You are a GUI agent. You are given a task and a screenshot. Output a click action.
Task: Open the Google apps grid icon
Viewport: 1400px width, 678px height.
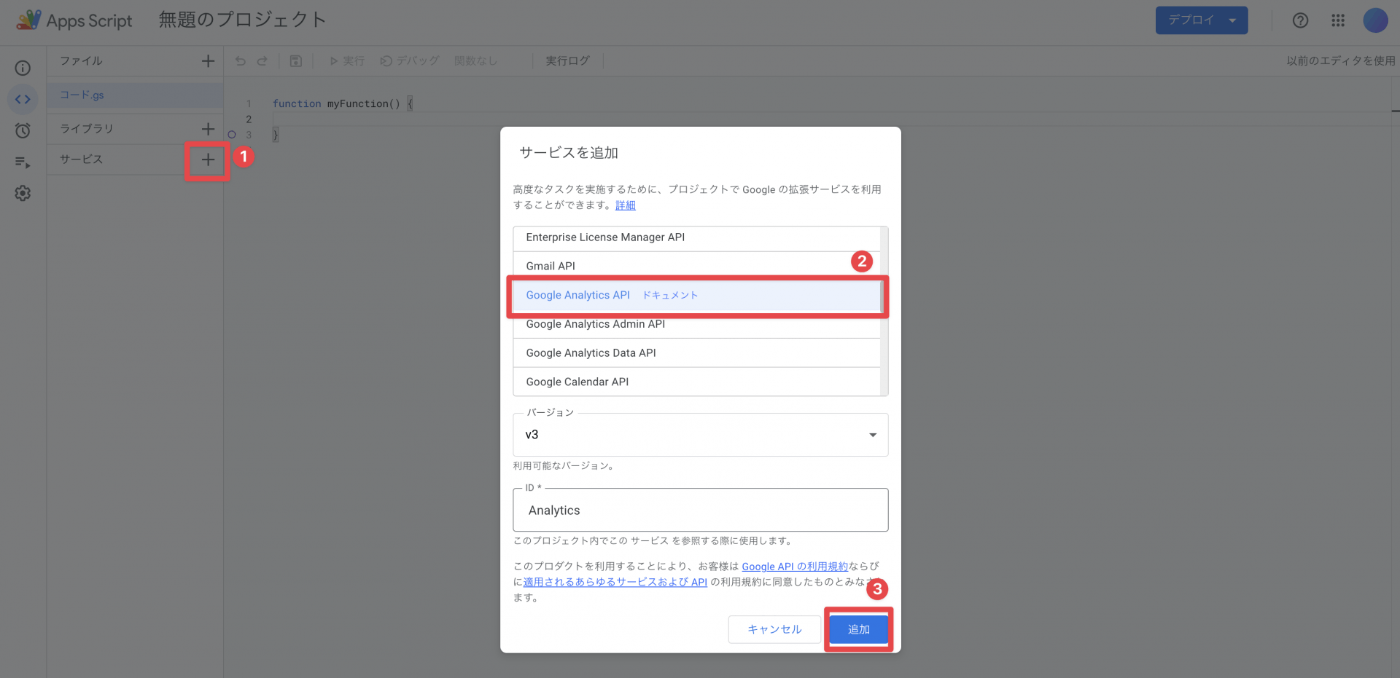click(1338, 20)
